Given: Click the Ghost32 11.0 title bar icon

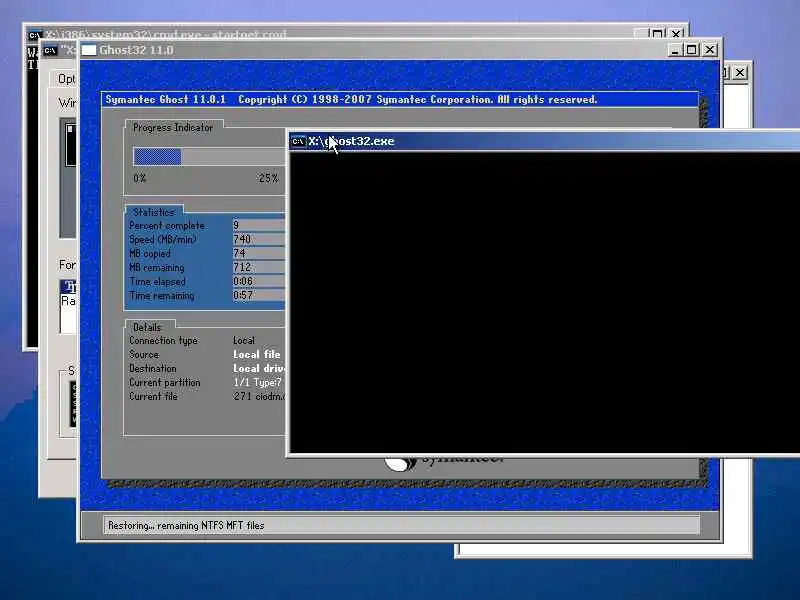Looking at the screenshot, I should point(89,50).
